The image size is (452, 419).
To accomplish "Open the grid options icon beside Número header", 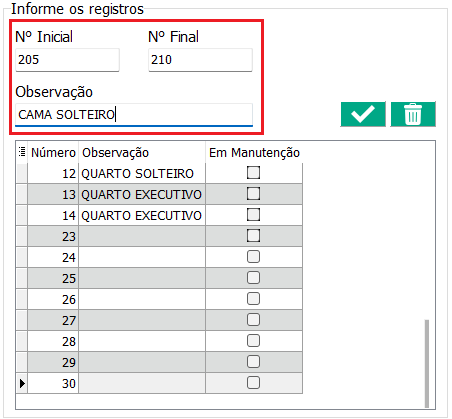I will [22, 152].
